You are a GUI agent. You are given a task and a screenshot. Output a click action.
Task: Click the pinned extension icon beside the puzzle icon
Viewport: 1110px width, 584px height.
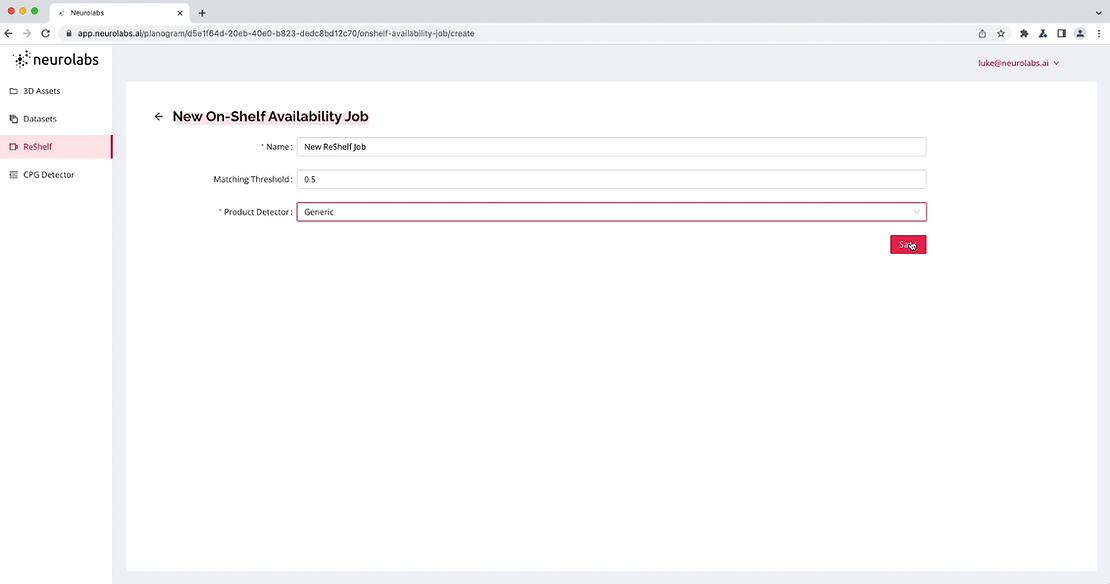(1043, 33)
